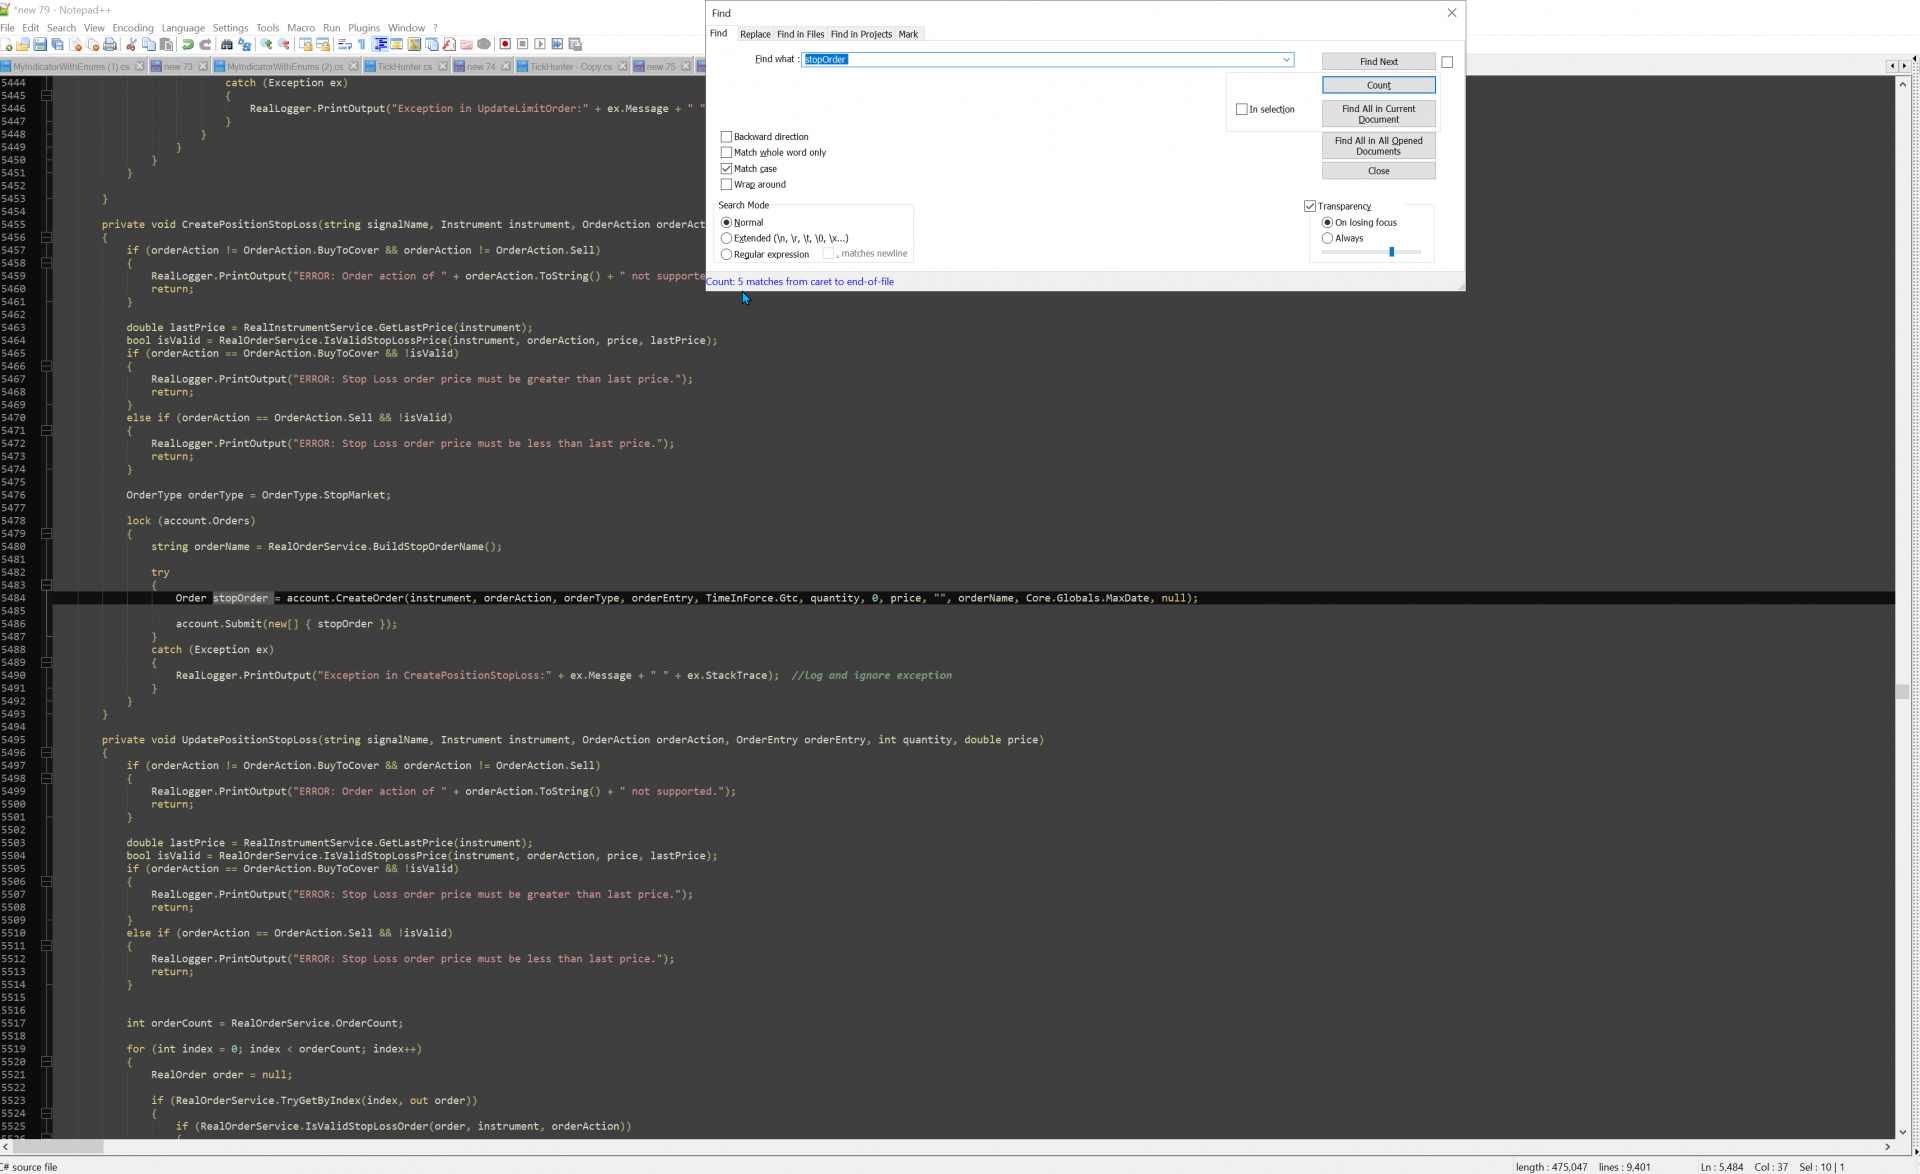Viewport: 1920px width, 1174px height.
Task: Open the Find what dropdown list
Action: [x=1286, y=59]
